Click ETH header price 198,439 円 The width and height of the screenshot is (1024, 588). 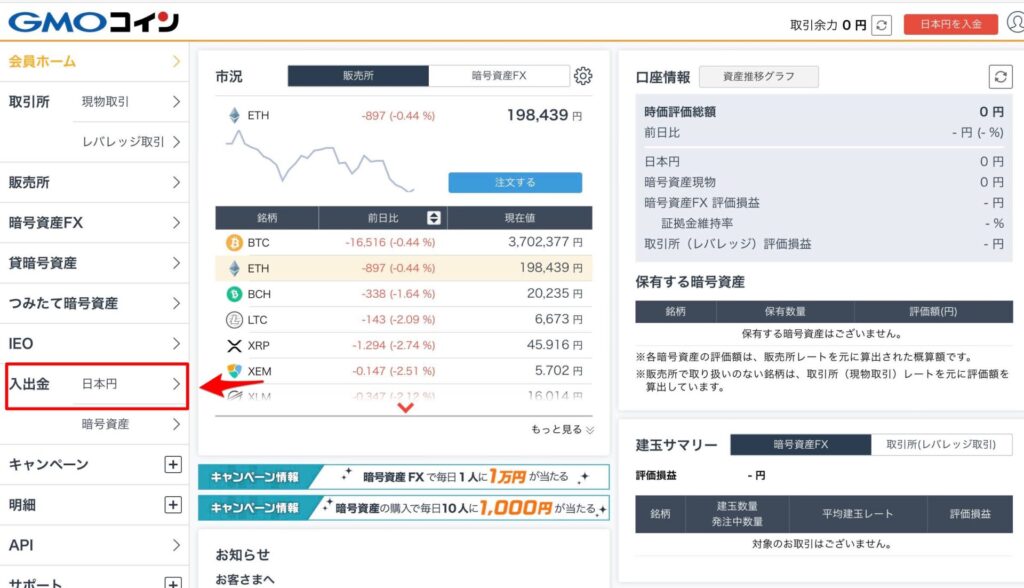(x=544, y=116)
